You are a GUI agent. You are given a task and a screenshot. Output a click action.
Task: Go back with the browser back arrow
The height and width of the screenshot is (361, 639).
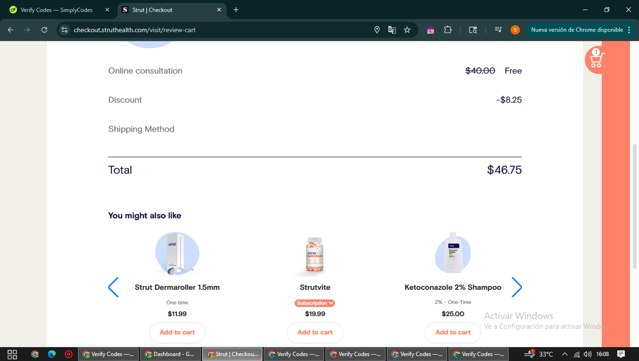(11, 30)
